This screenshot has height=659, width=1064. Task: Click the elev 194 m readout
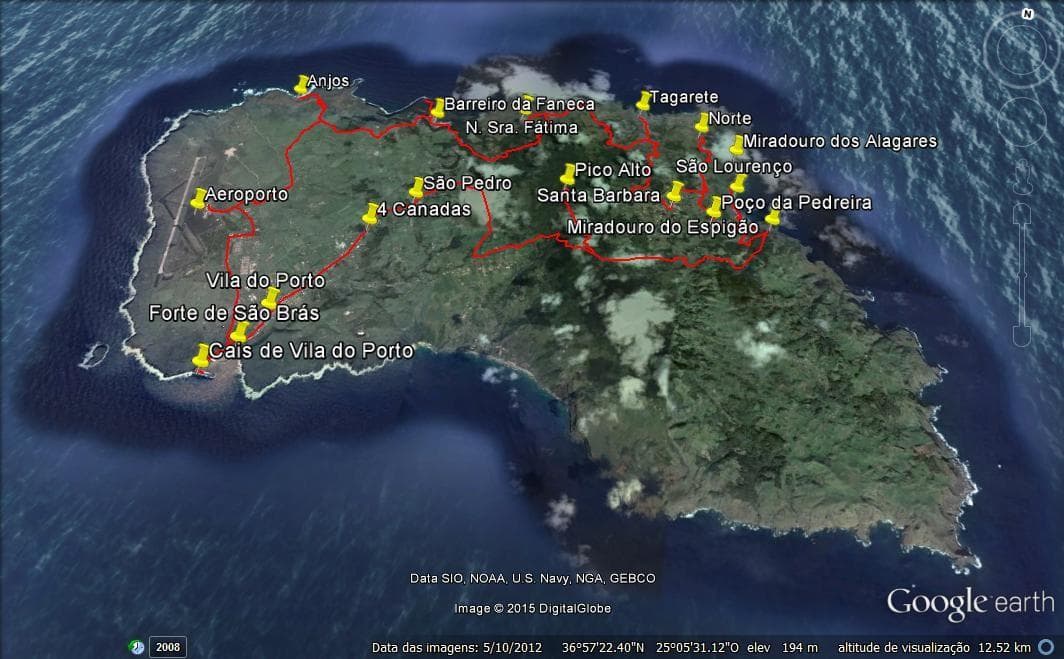(783, 647)
